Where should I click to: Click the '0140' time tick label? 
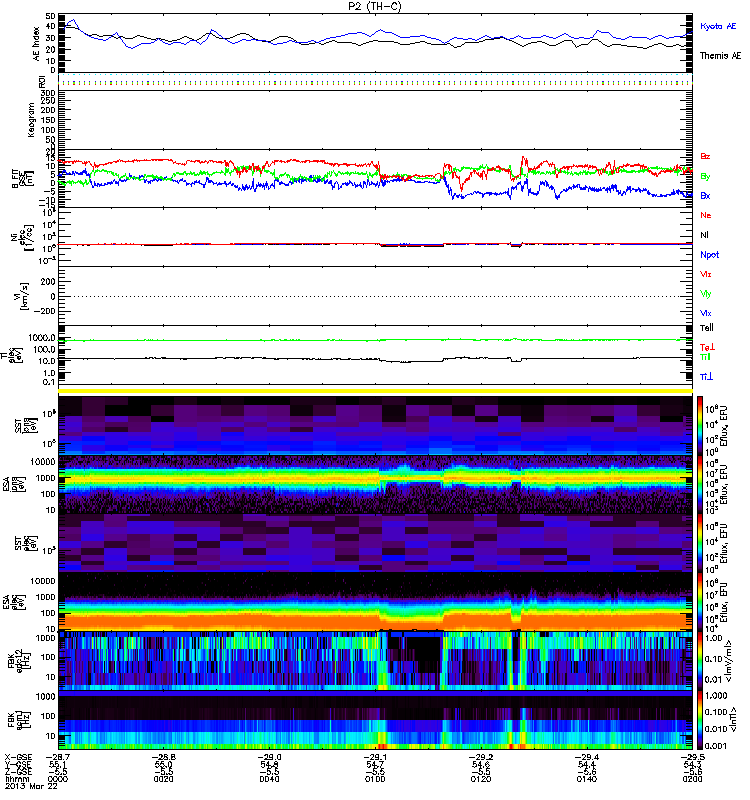[586, 779]
